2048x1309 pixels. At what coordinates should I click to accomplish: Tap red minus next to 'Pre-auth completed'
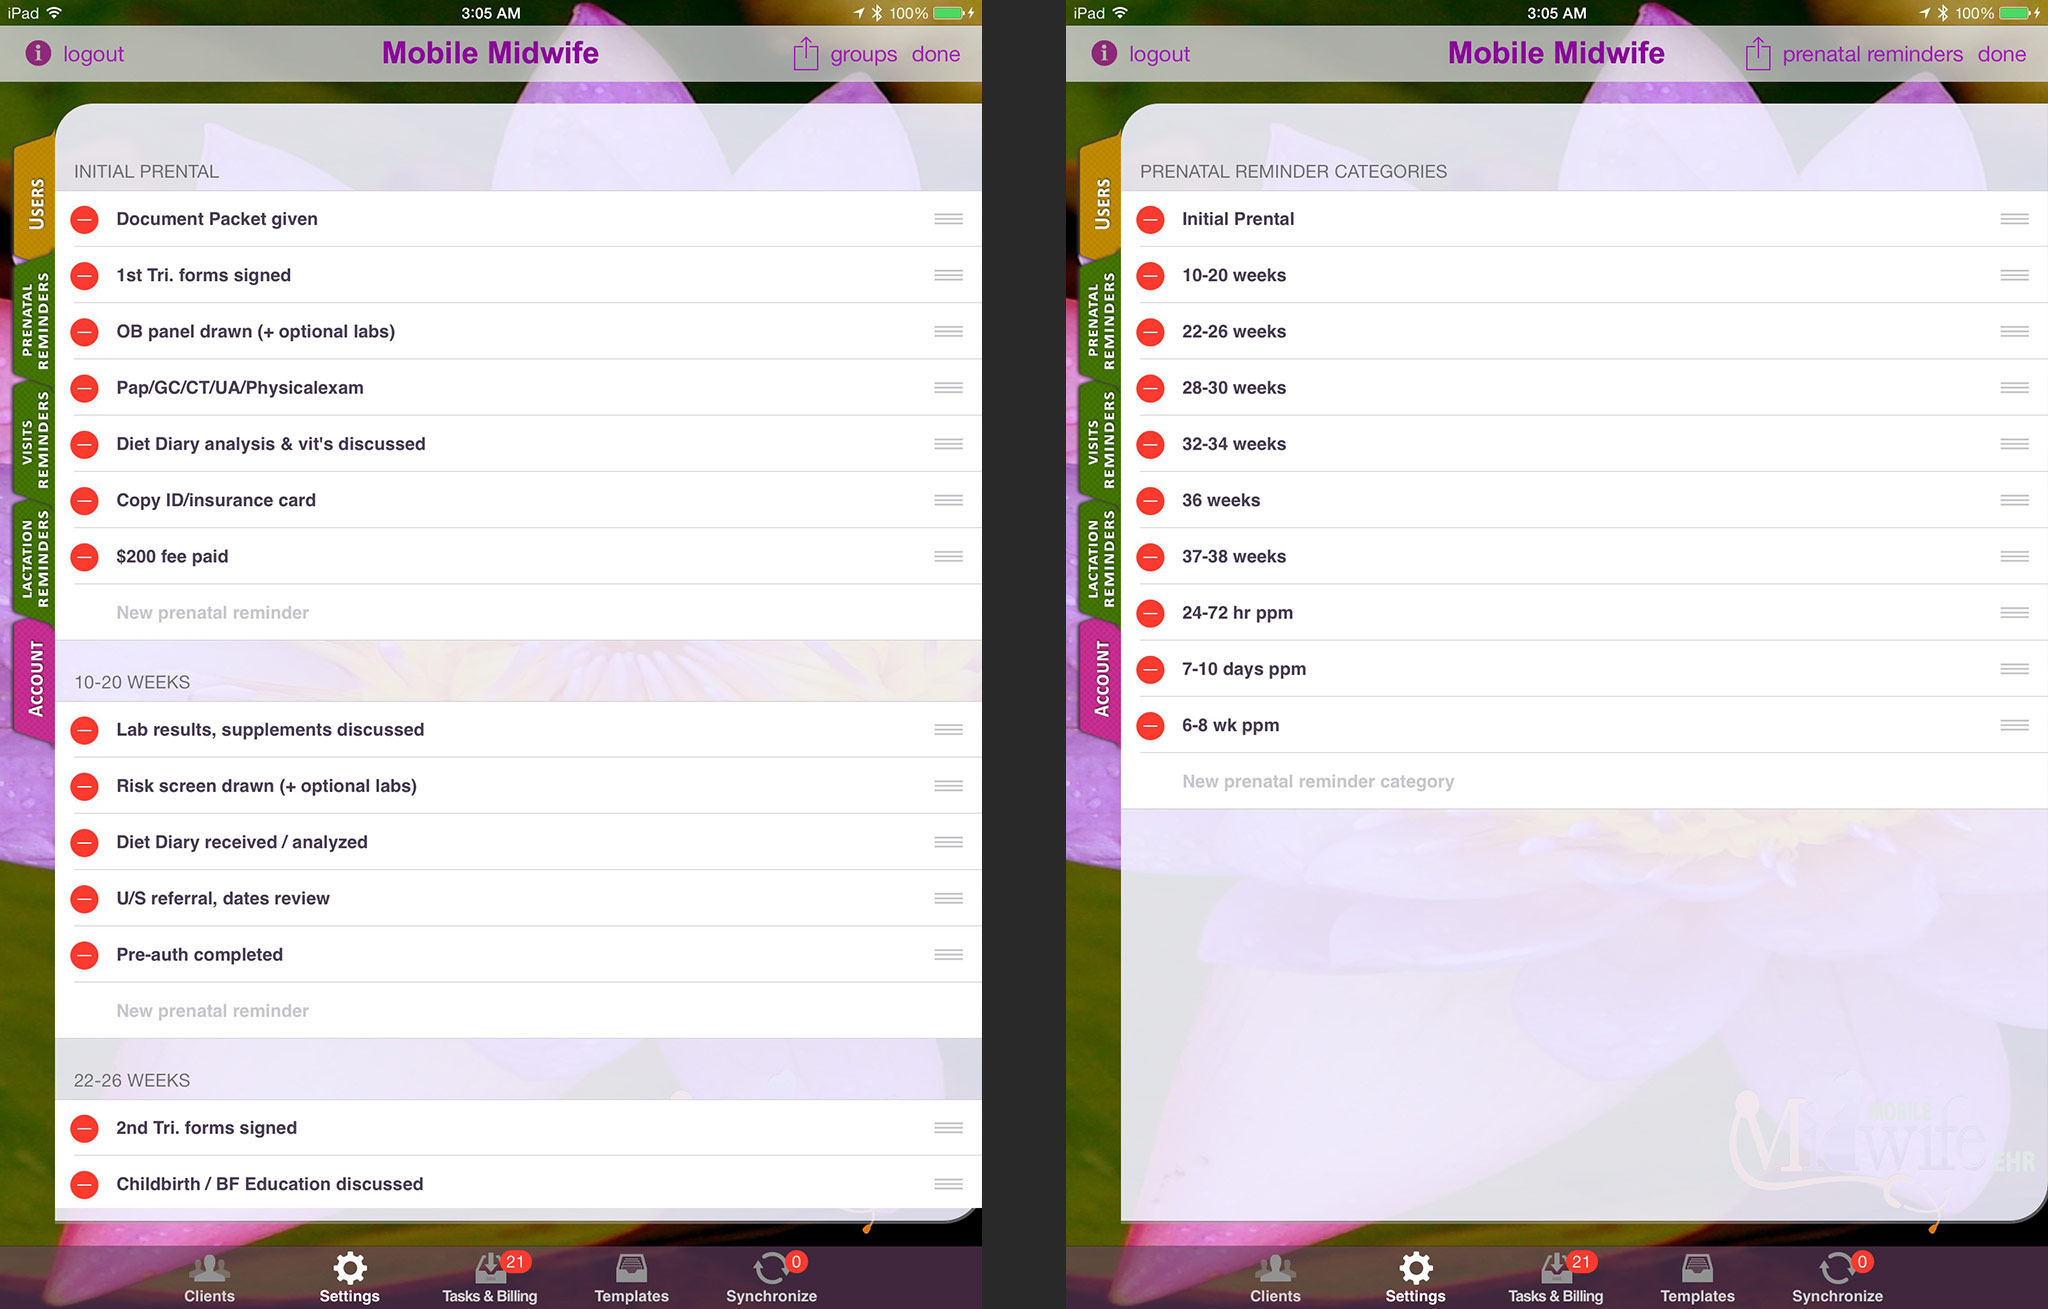coord(85,955)
